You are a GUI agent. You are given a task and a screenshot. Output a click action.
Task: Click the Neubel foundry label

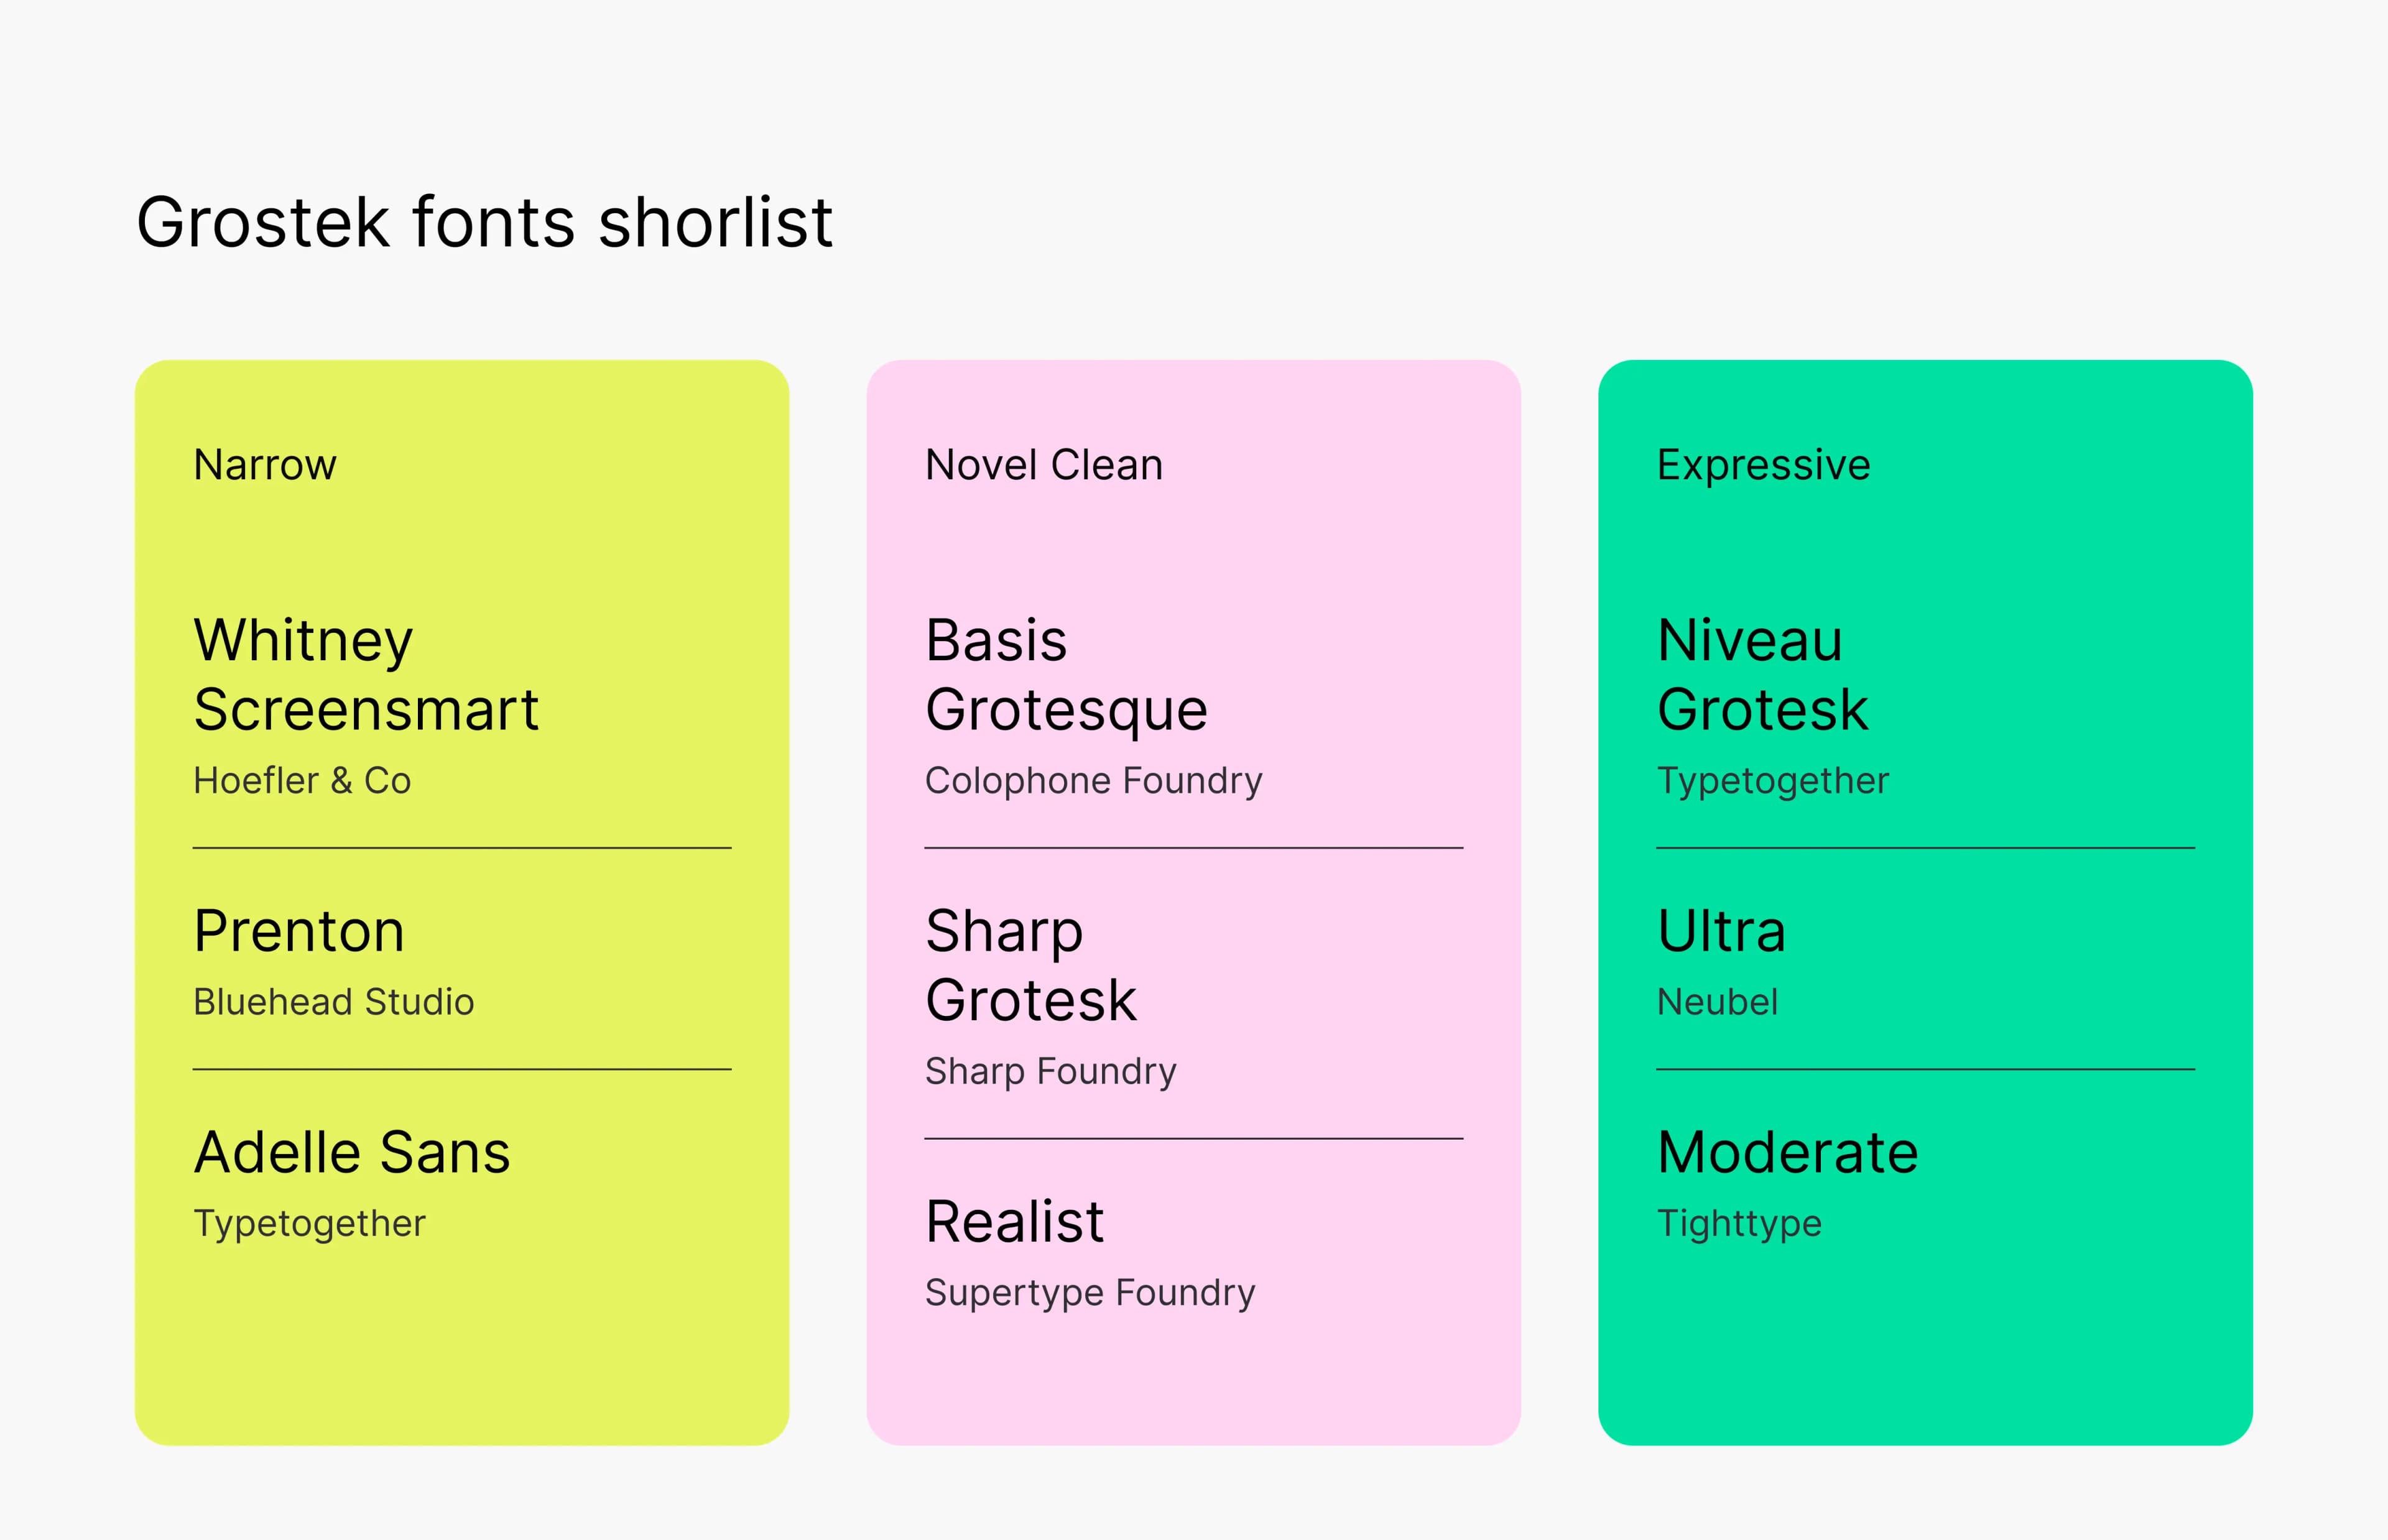(1717, 1002)
